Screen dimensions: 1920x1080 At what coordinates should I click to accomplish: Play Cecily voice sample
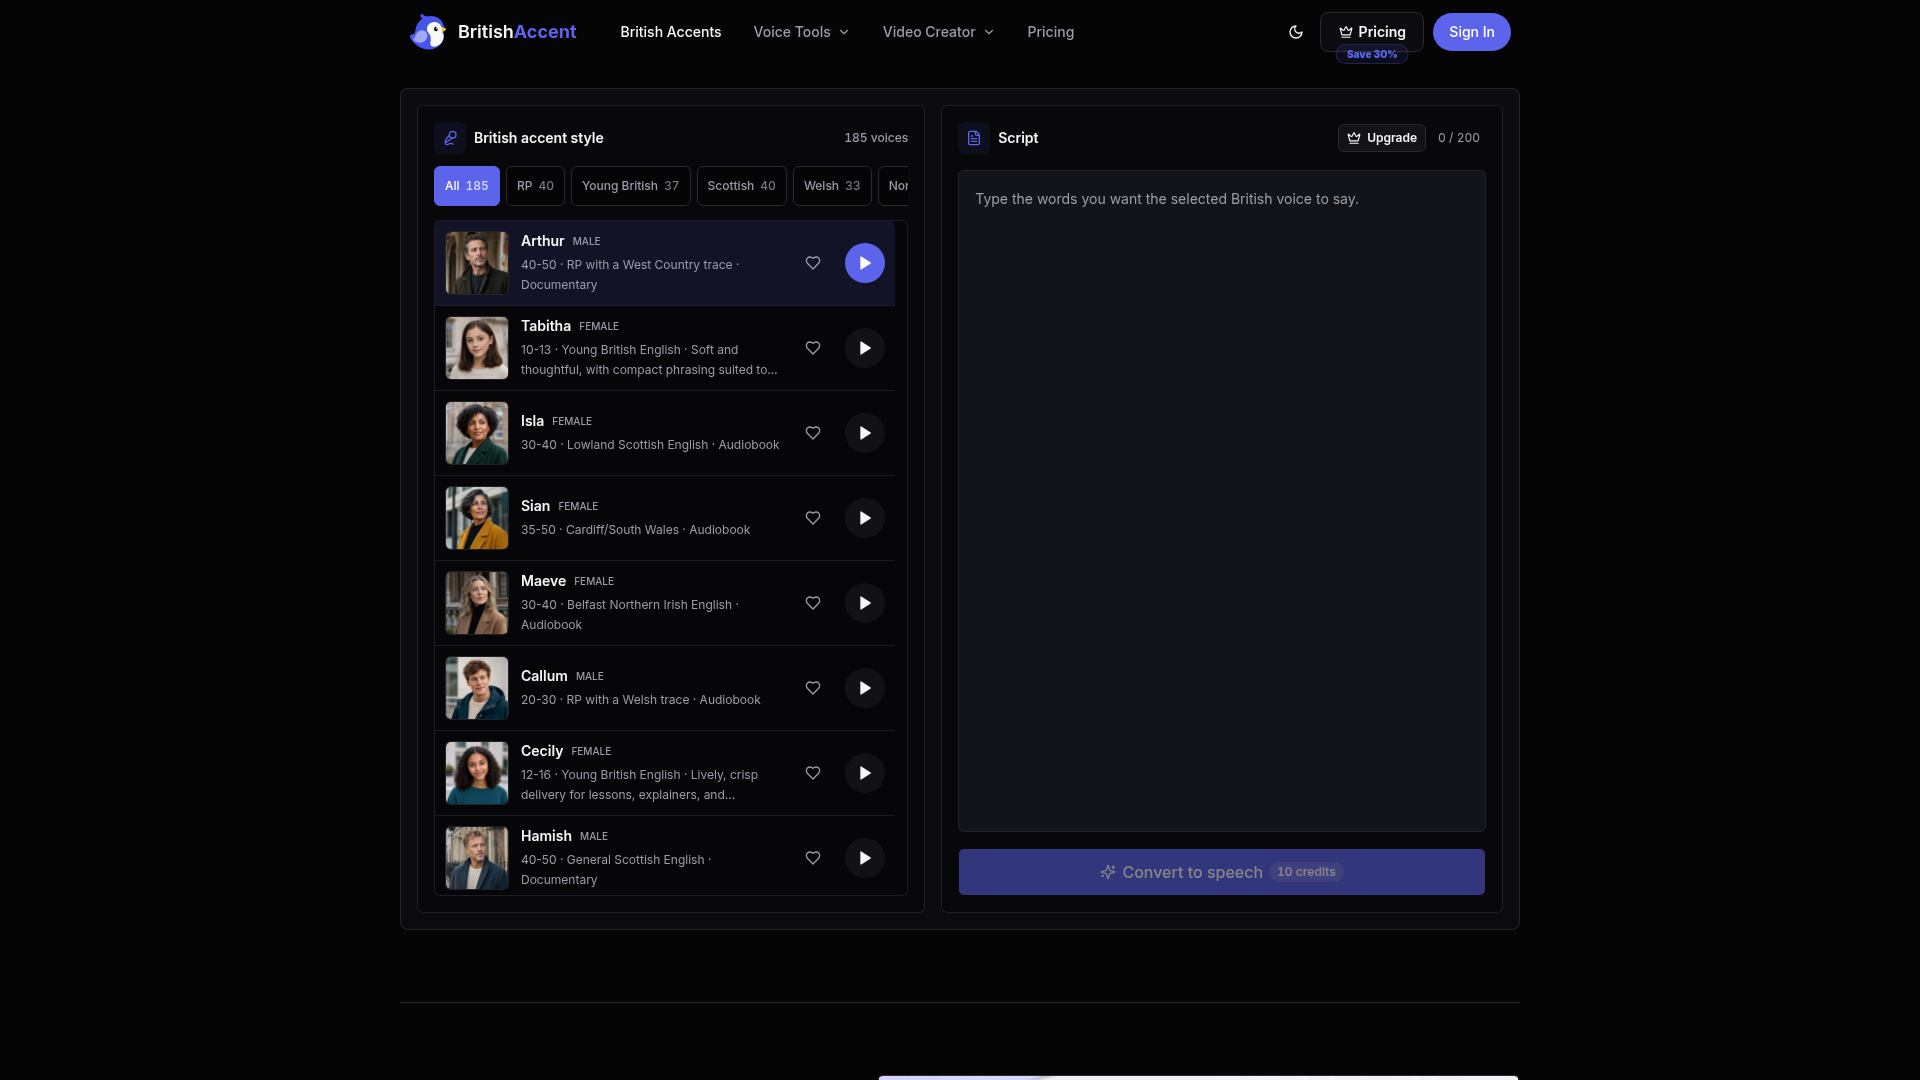865,773
